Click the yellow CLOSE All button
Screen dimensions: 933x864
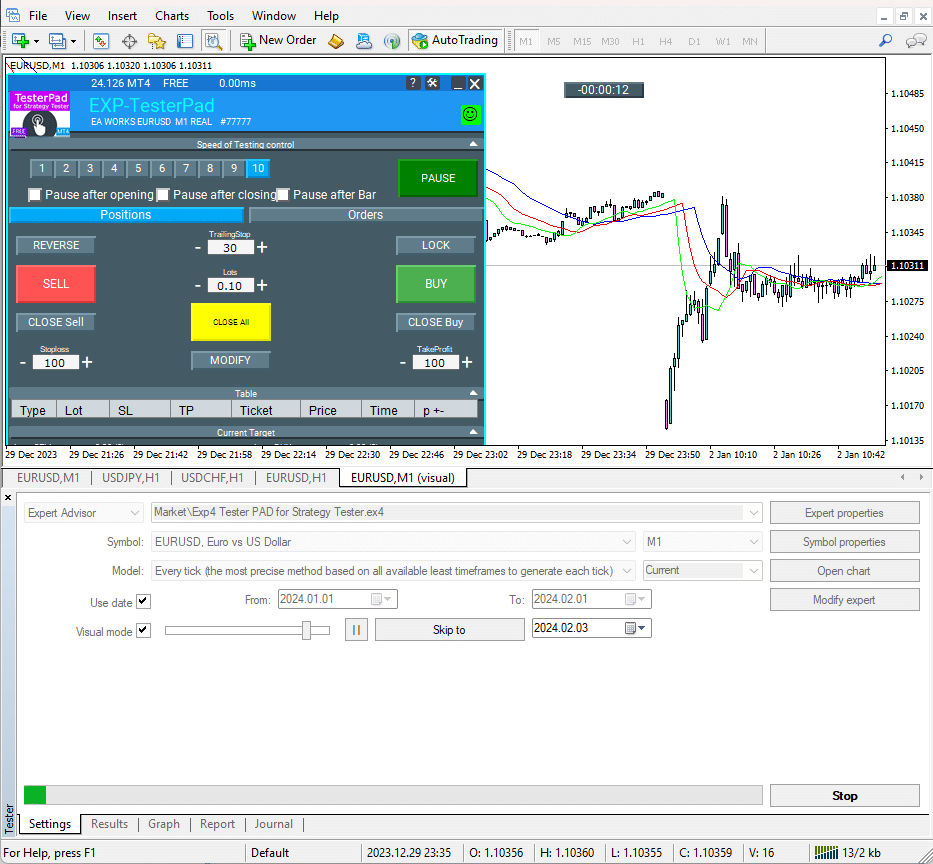pos(230,322)
